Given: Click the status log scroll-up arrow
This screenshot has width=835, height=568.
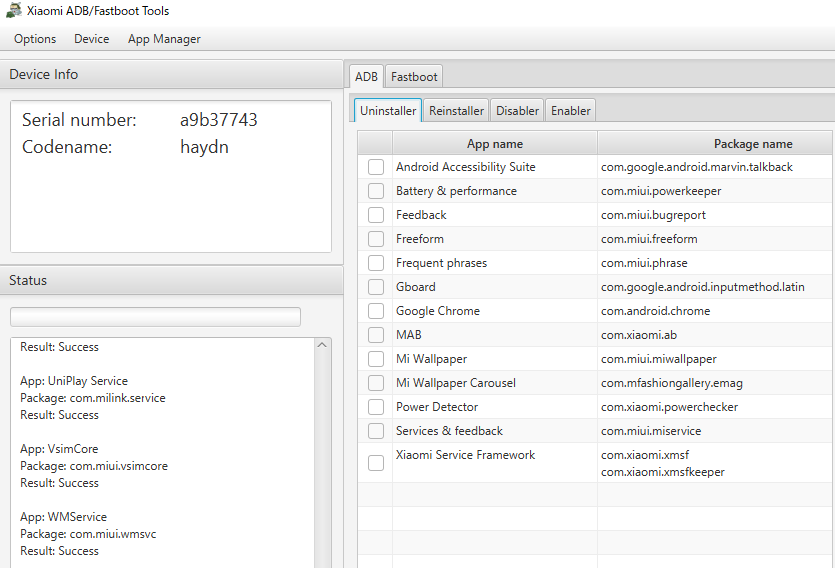Looking at the screenshot, I should pyautogui.click(x=322, y=345).
